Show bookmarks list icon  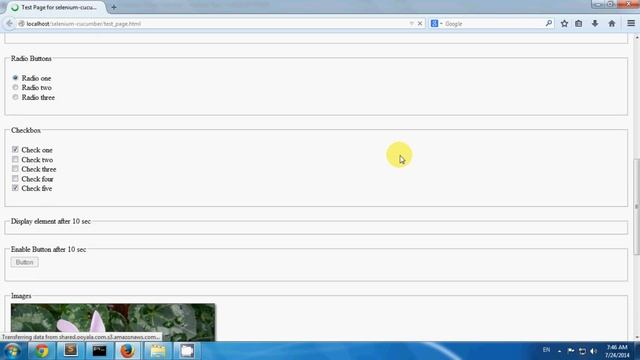578,24
